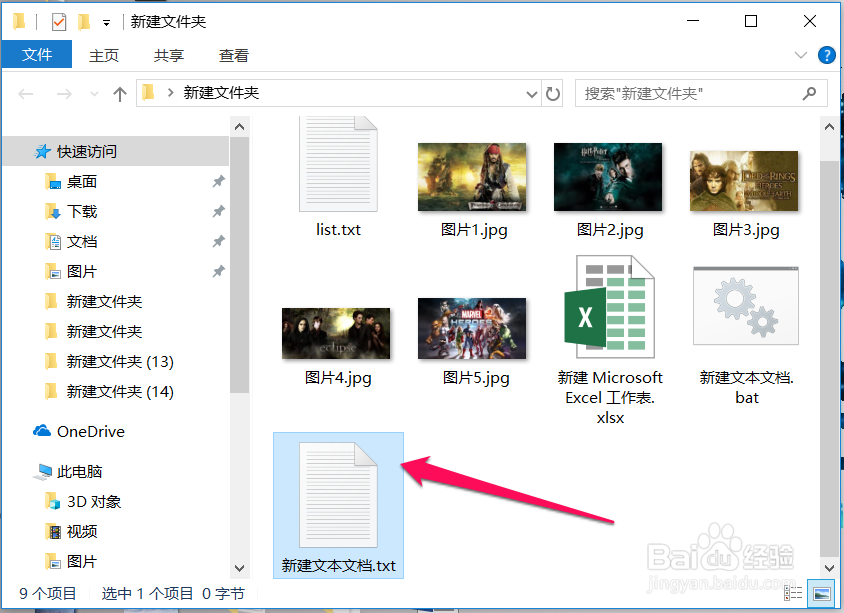This screenshot has height=613, width=844.
Task: Click the magnifier search icon
Action: (x=809, y=94)
